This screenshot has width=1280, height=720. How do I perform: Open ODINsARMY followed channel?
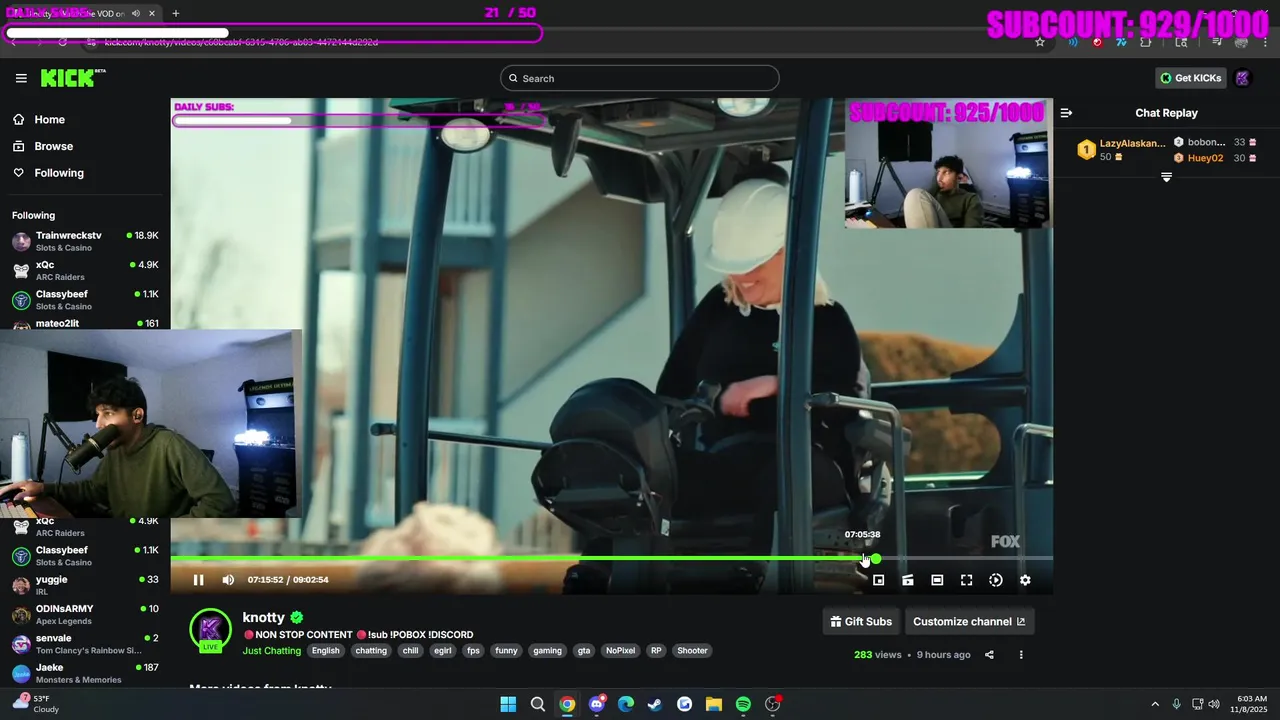85,614
